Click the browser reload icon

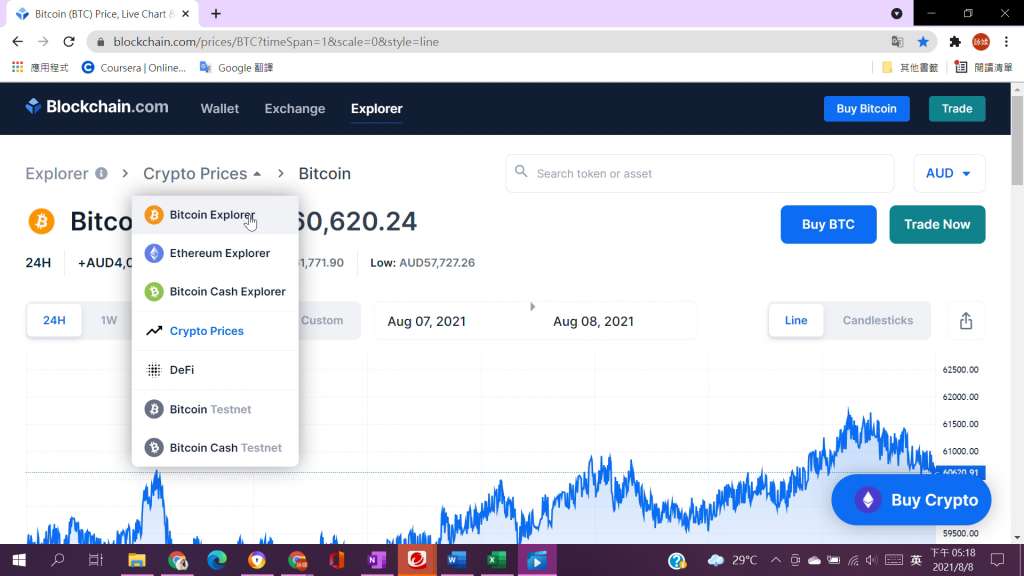69,42
